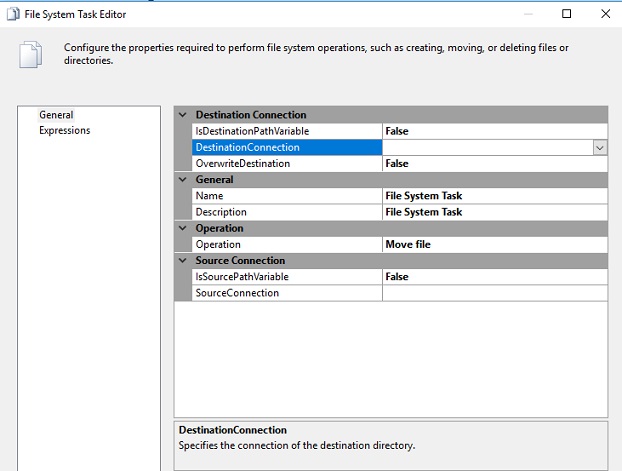
Task: Click the SourceConnection value field
Action: pos(495,293)
